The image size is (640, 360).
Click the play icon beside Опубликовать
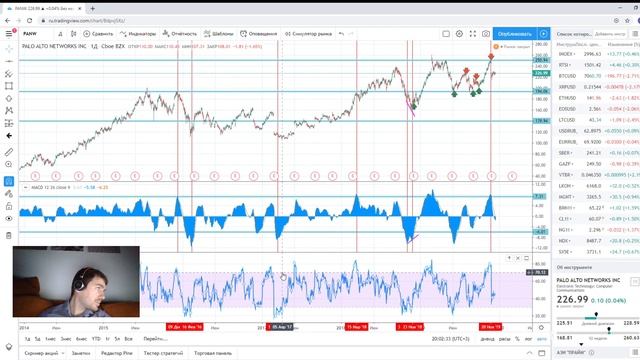coord(544,33)
